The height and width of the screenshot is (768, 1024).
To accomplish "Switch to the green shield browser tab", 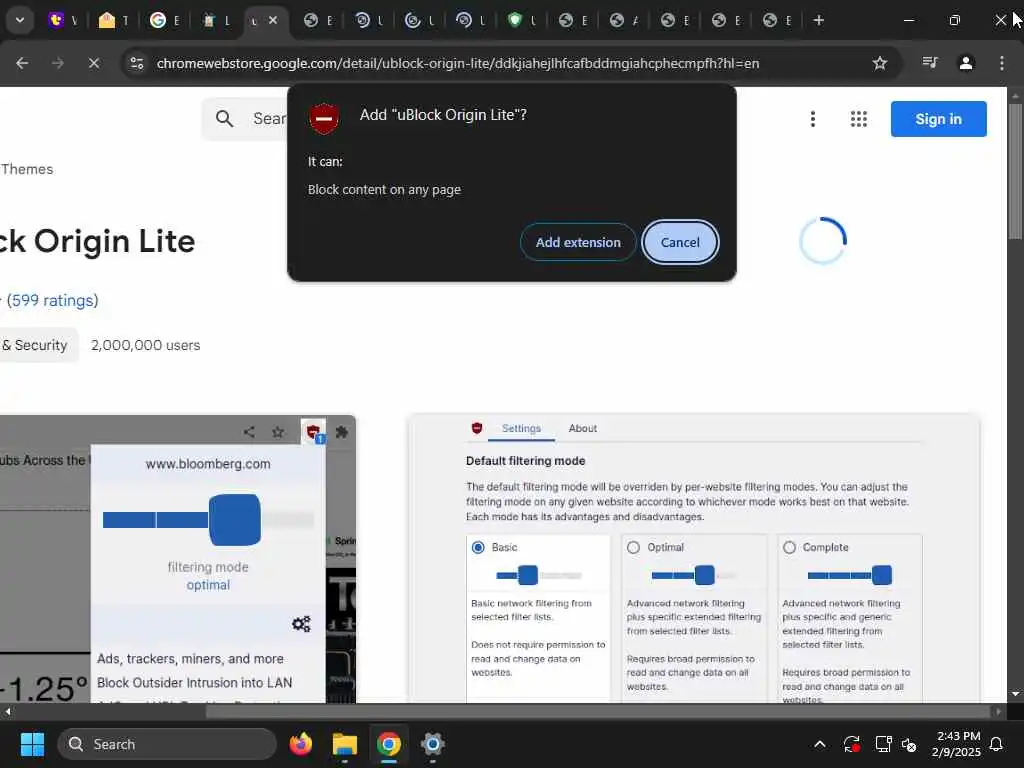I will coord(515,20).
